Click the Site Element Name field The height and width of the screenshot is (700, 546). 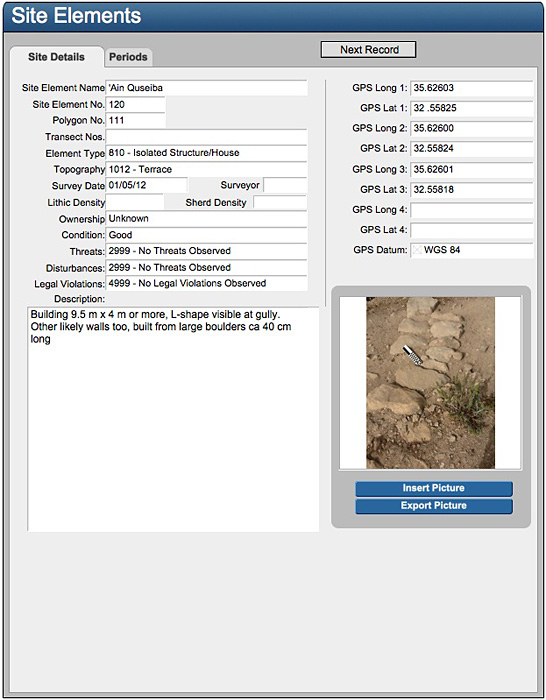click(206, 88)
